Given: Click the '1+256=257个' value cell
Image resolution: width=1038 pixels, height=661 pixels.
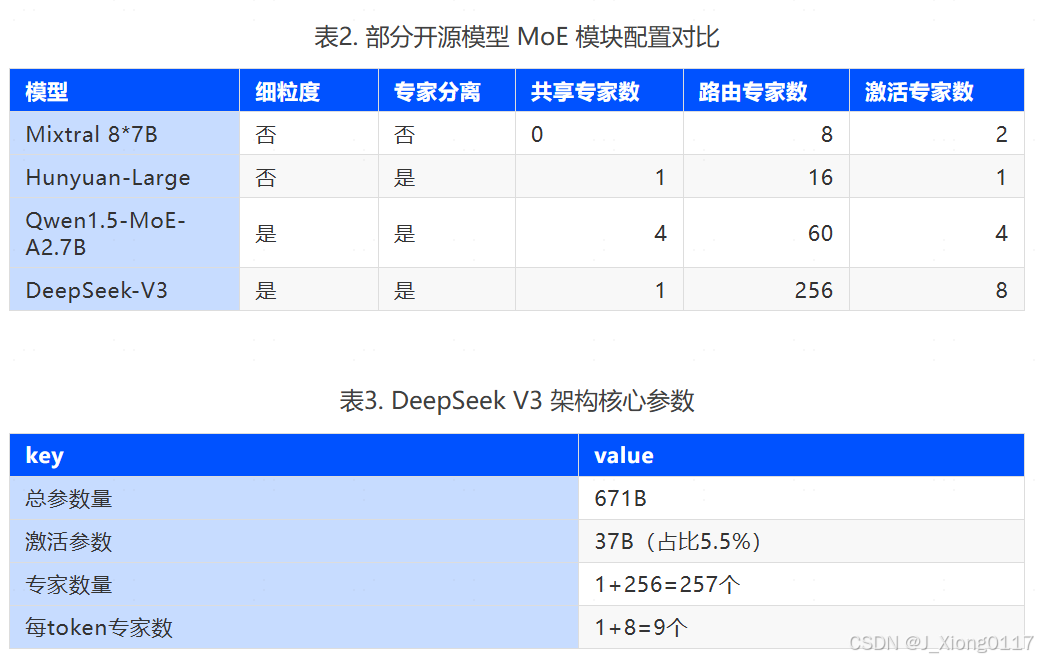Looking at the screenshot, I should click(802, 584).
